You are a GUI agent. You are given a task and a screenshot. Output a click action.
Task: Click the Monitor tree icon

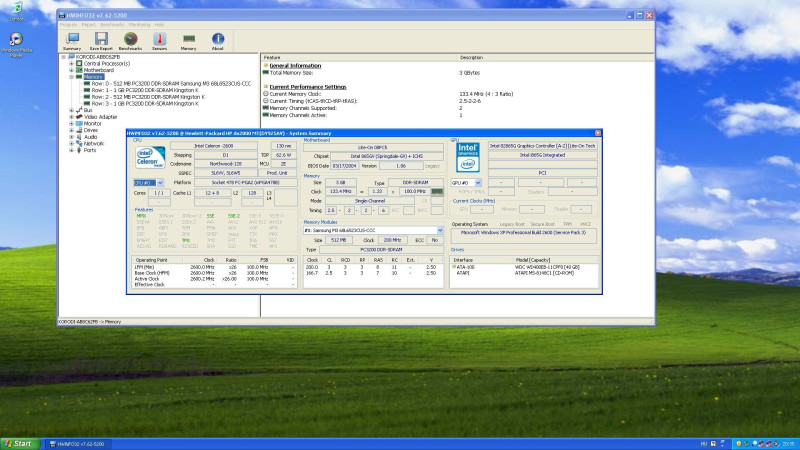click(x=79, y=123)
